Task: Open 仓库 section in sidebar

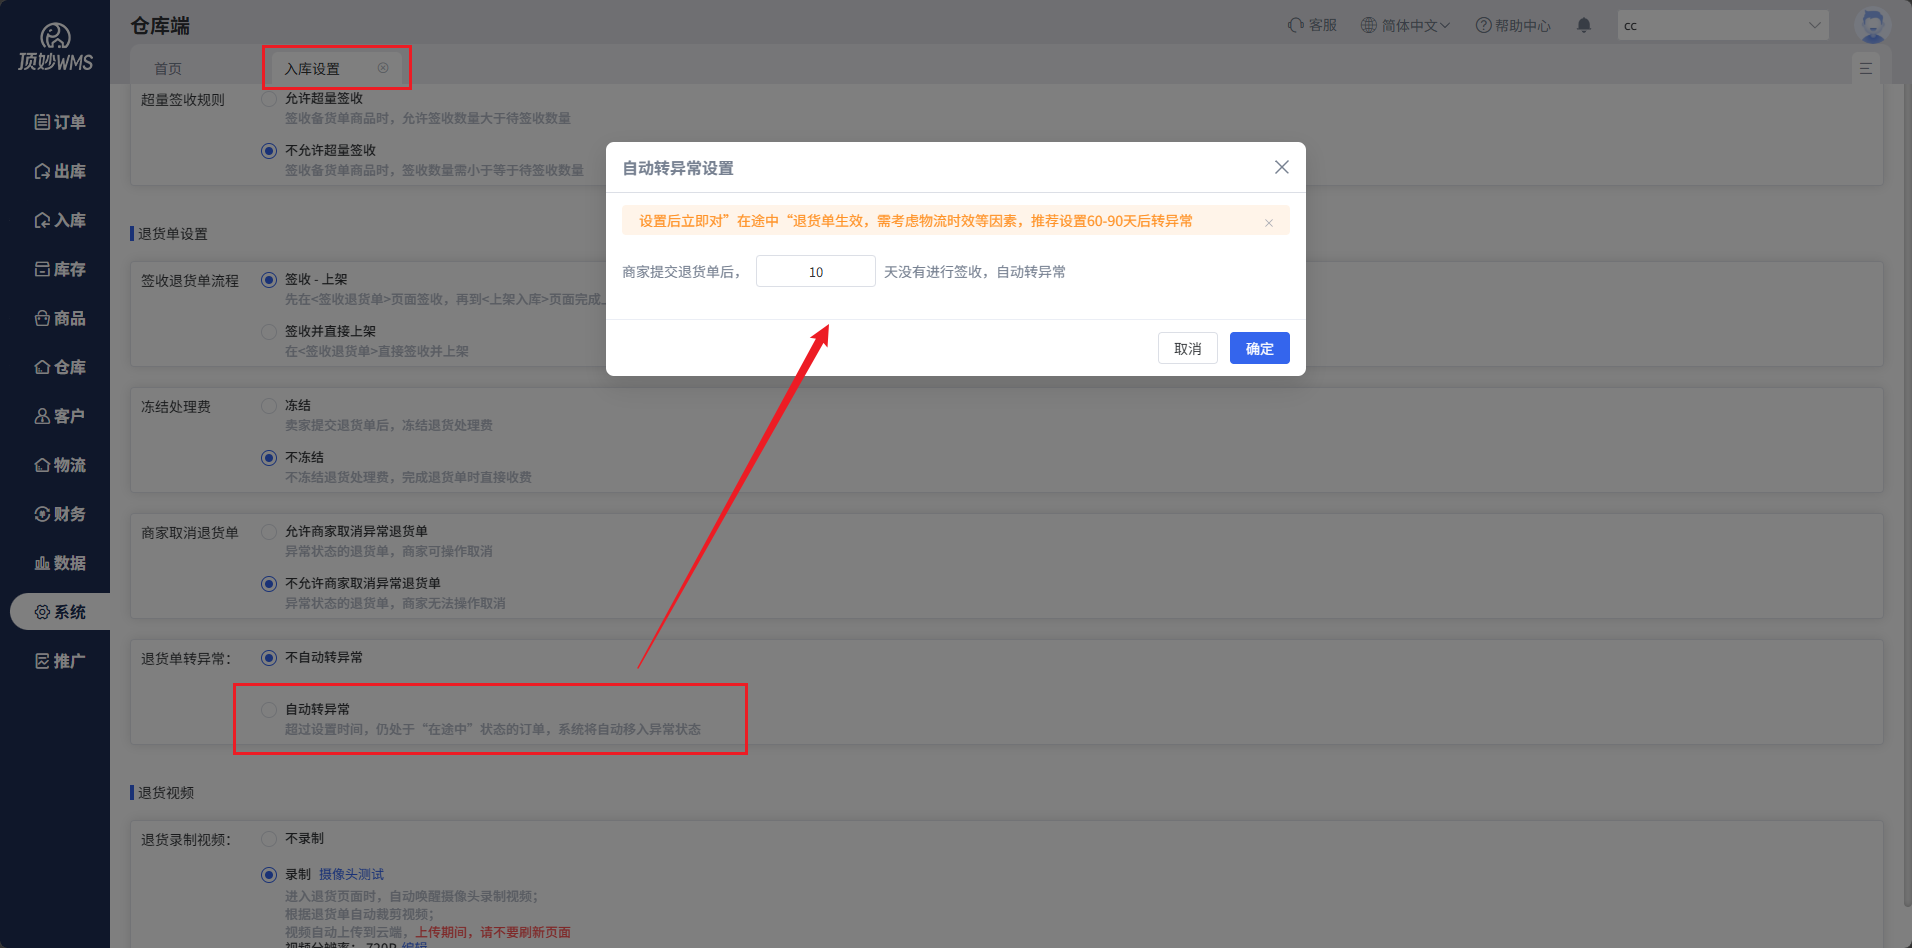Action: [x=60, y=367]
